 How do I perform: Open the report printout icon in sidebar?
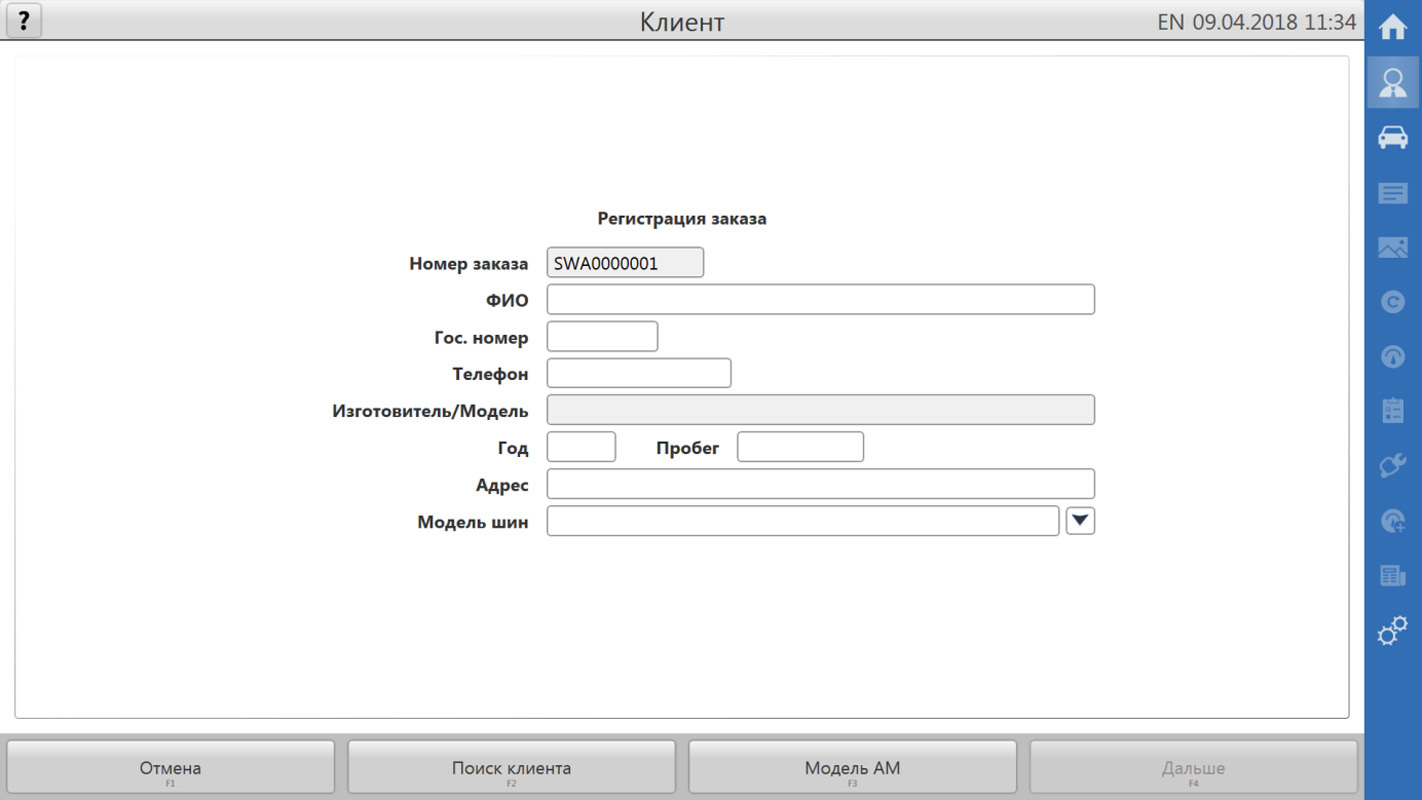click(1393, 575)
